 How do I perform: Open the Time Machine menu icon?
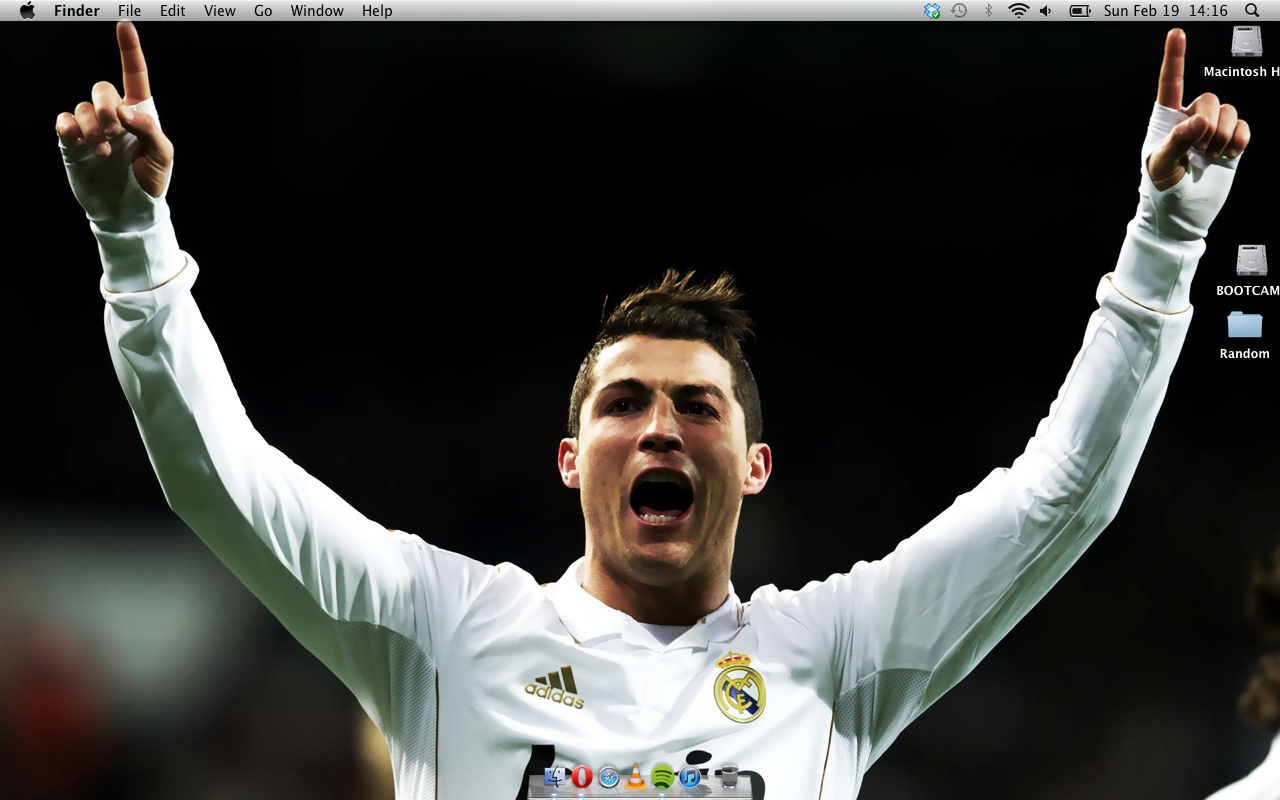[959, 11]
